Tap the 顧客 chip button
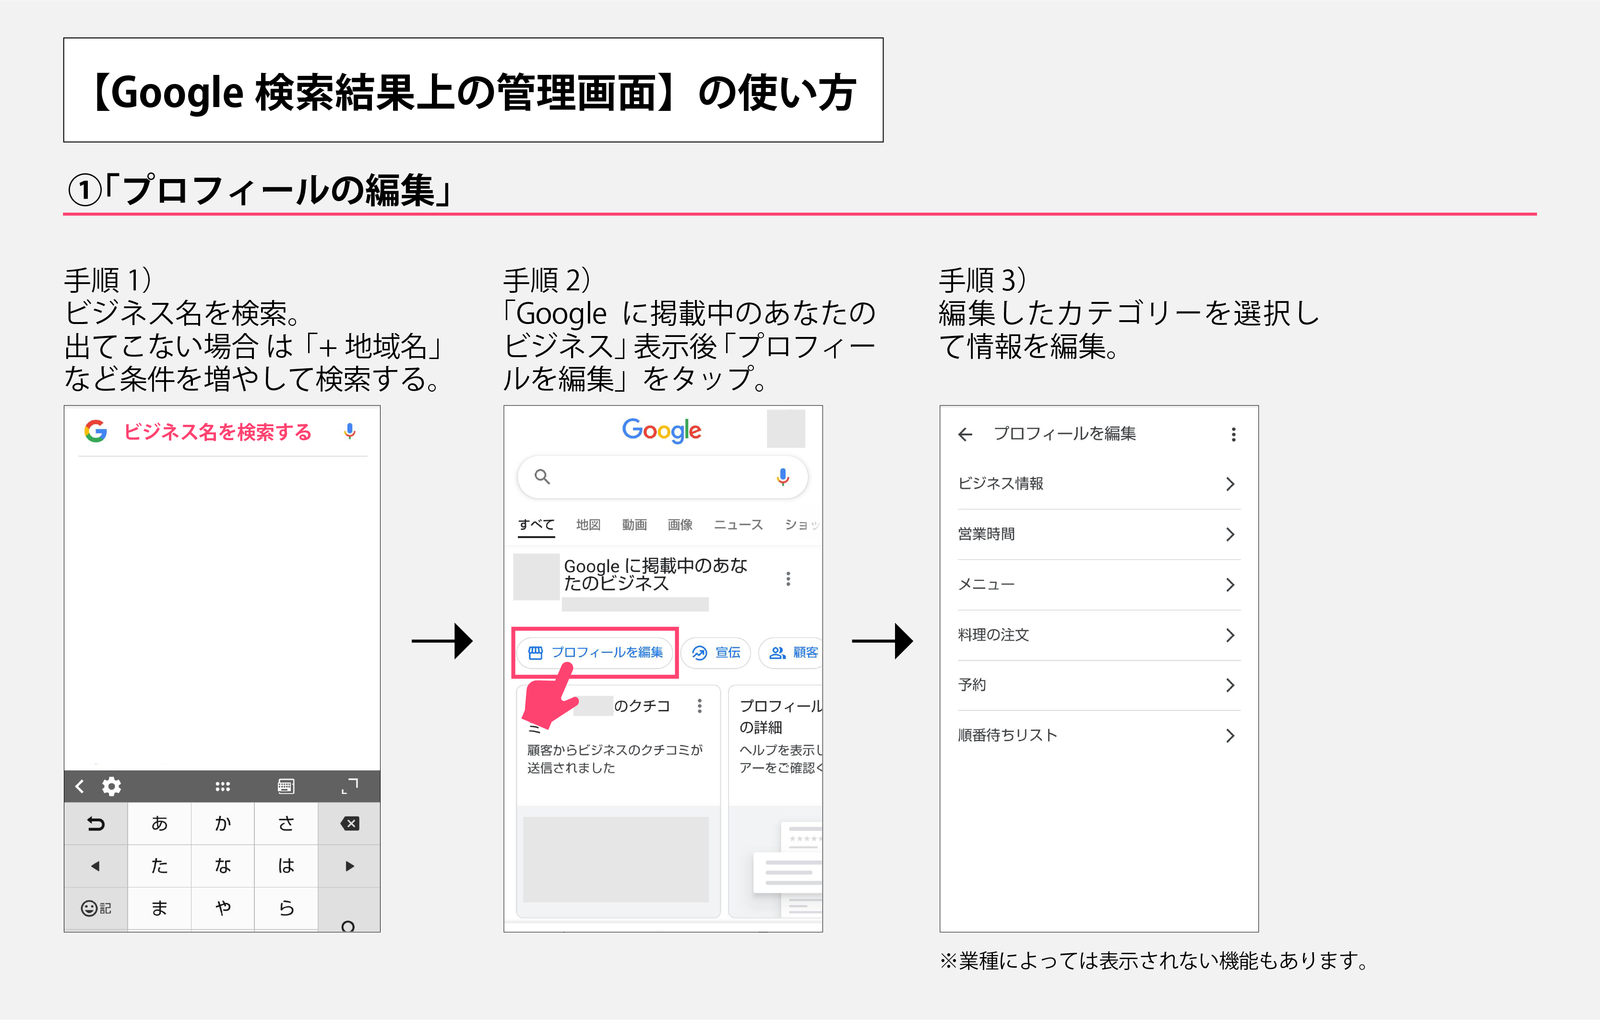The width and height of the screenshot is (1600, 1020). coord(792,653)
